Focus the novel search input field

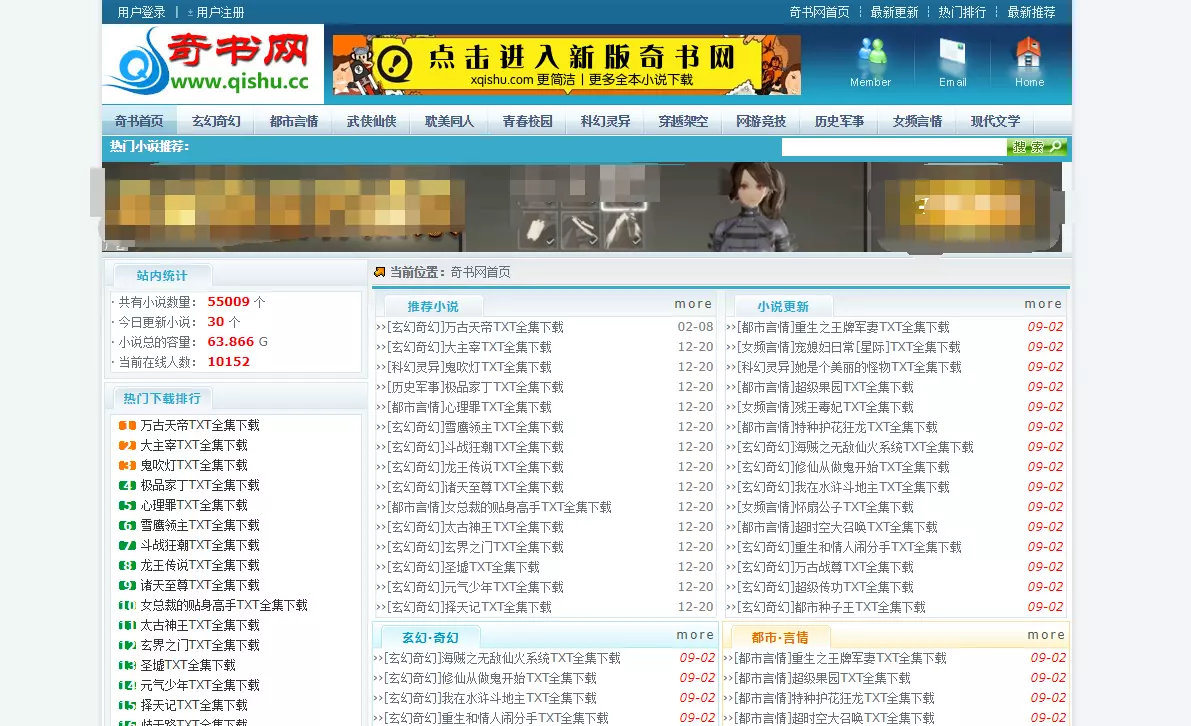tap(894, 147)
